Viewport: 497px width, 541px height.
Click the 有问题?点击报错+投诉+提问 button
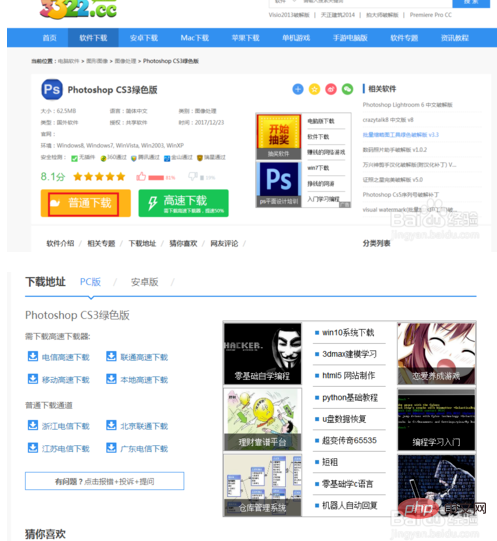click(105, 481)
